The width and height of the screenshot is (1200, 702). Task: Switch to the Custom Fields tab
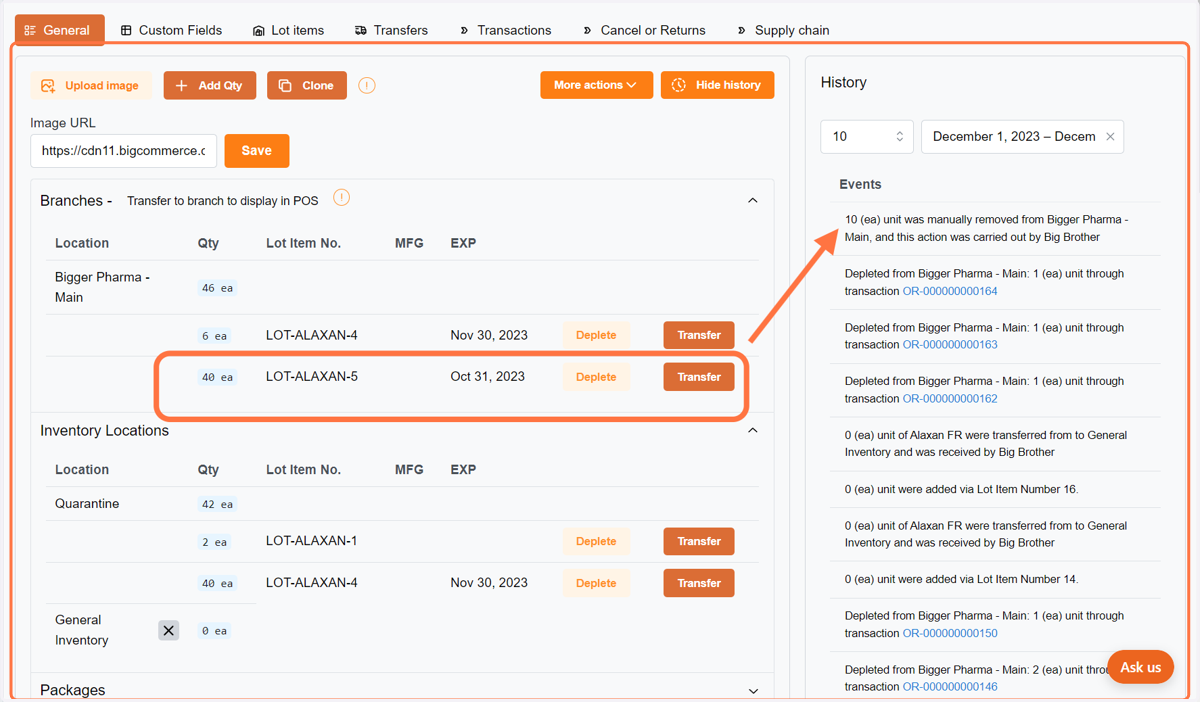(171, 30)
